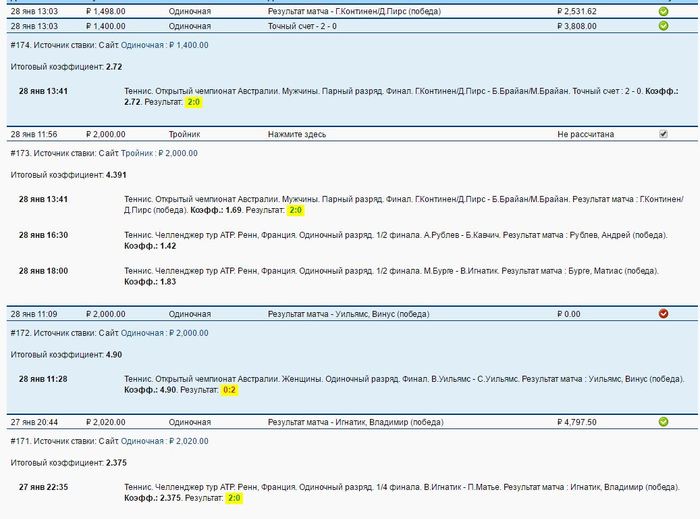Click green win icon for ₽ 3,808.00 bet

(x=663, y=26)
